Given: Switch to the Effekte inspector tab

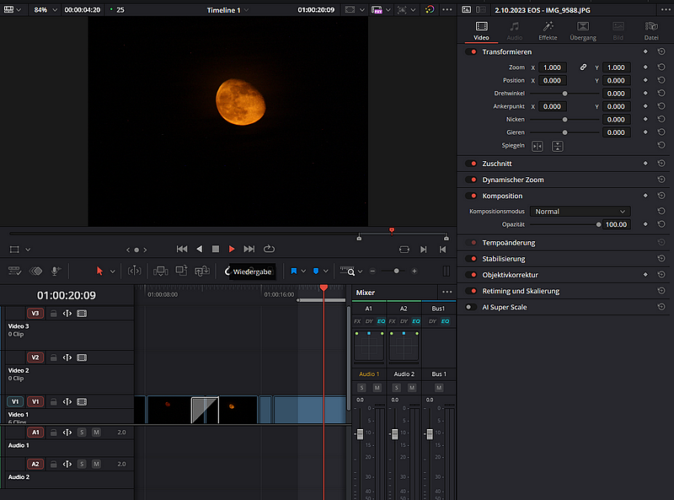Looking at the screenshot, I should point(547,31).
